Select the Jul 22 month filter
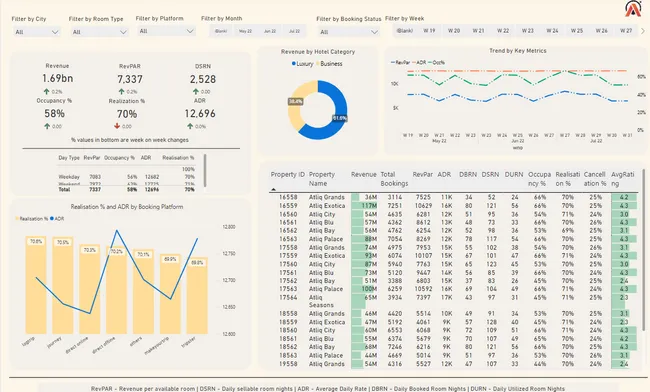 pos(294,31)
